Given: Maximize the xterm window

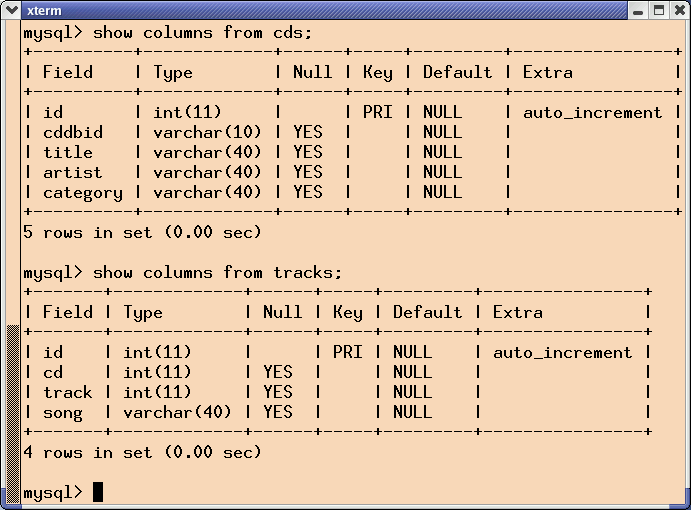Looking at the screenshot, I should click(659, 10).
